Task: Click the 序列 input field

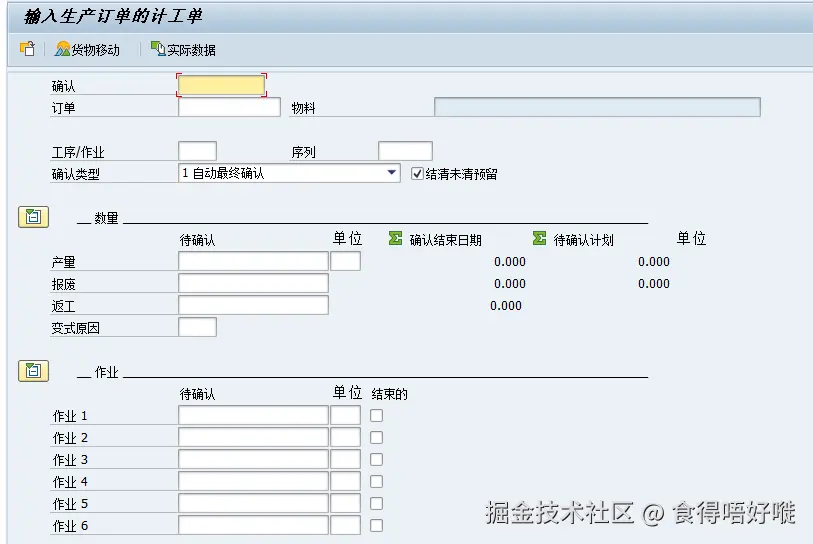Action: click(x=405, y=151)
